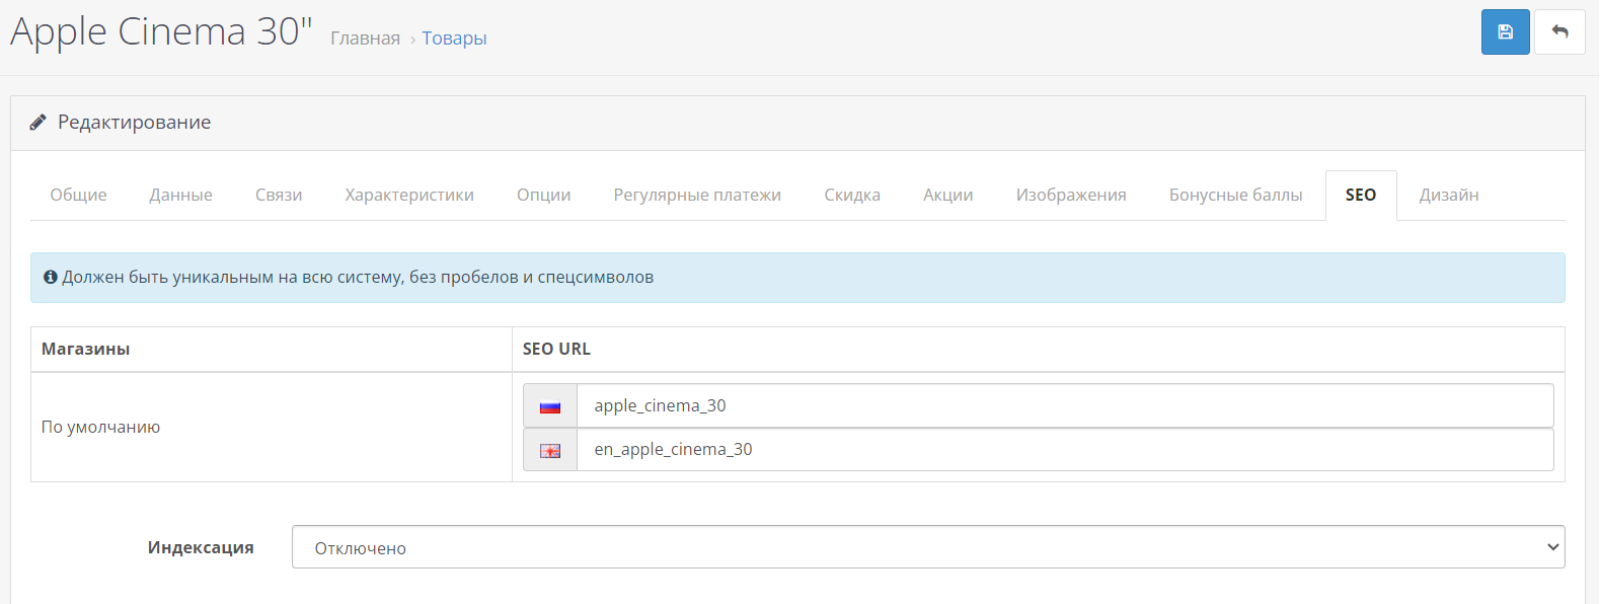Screen dimensions: 1600x604
Task: Click the pencil icon next to Редактирование
Action: click(x=38, y=122)
